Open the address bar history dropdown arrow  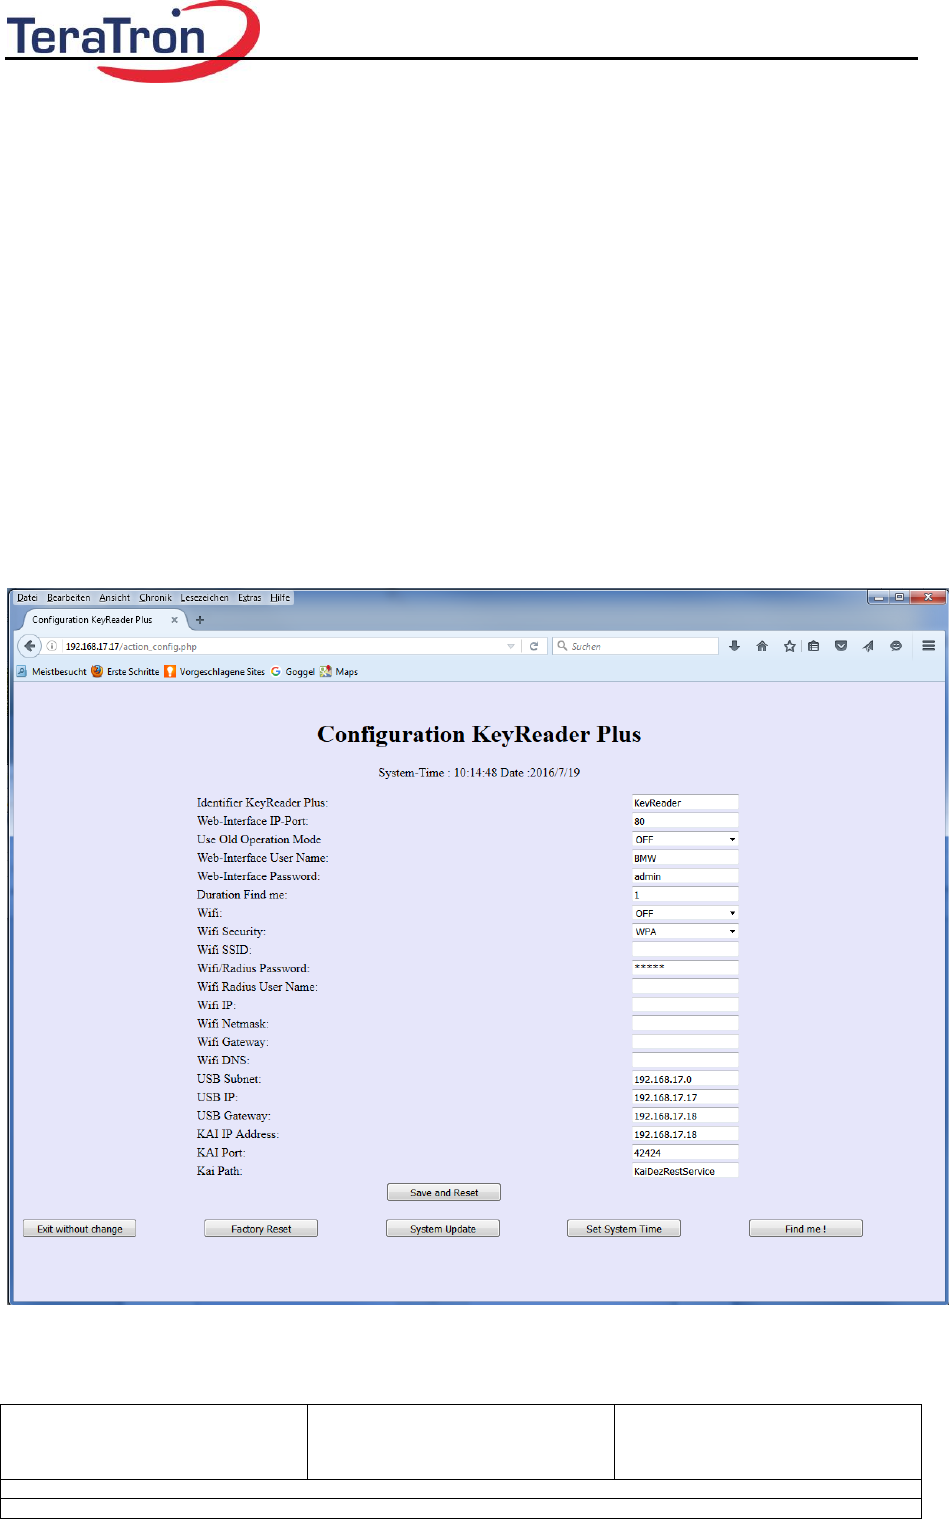pyautogui.click(x=511, y=646)
